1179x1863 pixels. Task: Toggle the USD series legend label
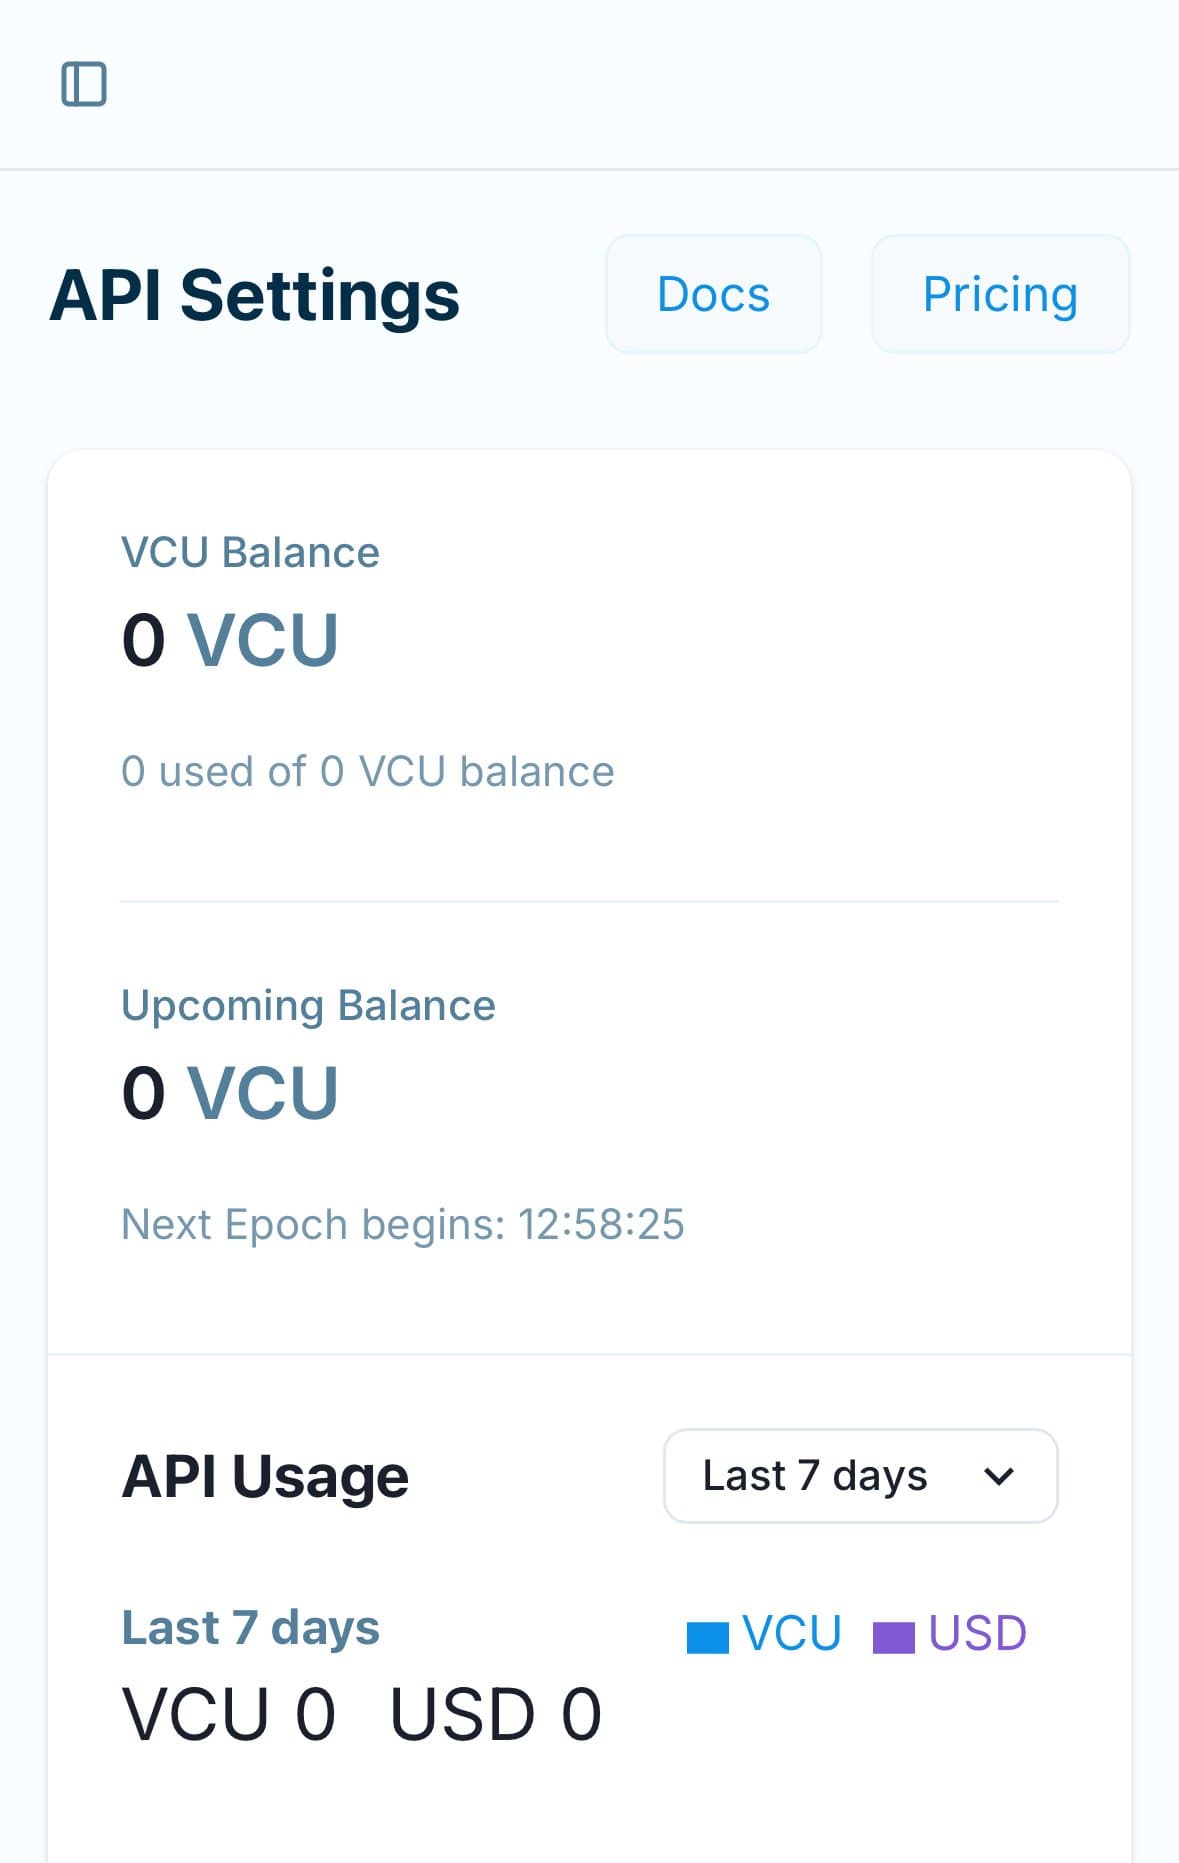[x=977, y=1633]
